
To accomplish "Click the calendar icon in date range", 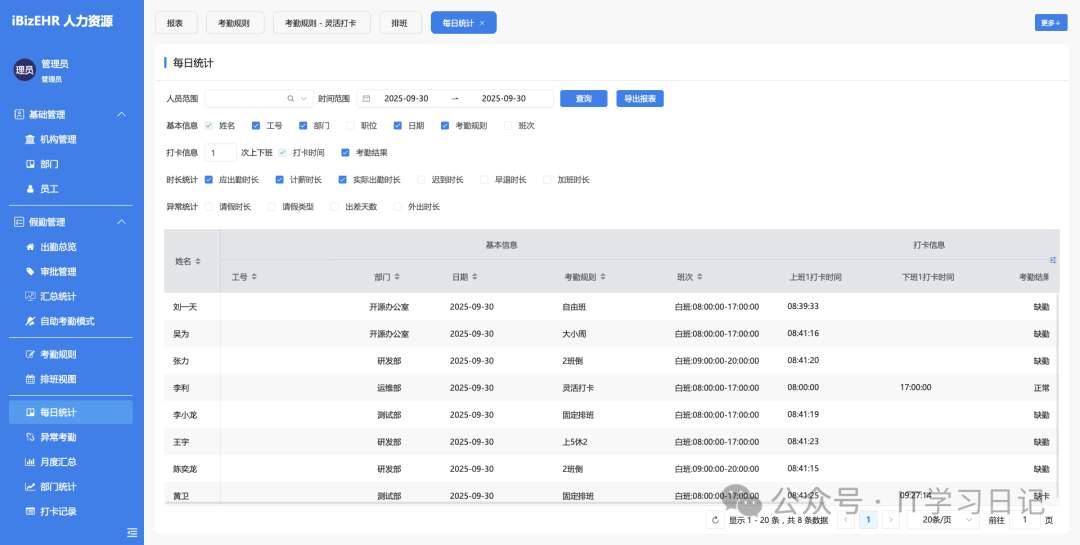I will point(366,99).
